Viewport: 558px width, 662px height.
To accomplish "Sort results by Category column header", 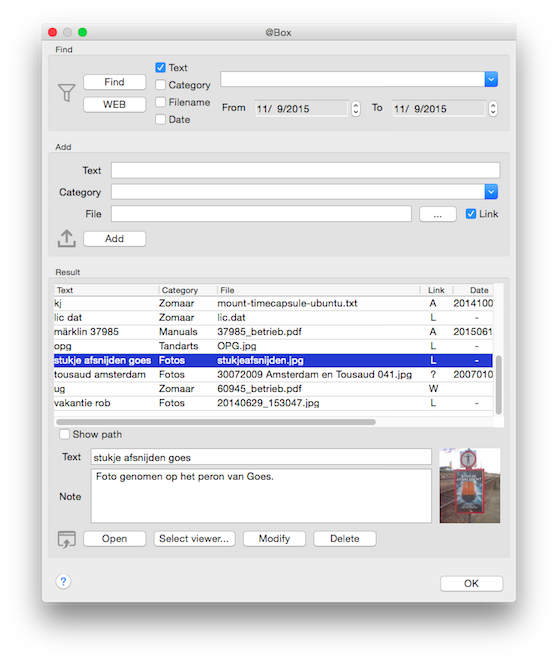I will tap(180, 290).
